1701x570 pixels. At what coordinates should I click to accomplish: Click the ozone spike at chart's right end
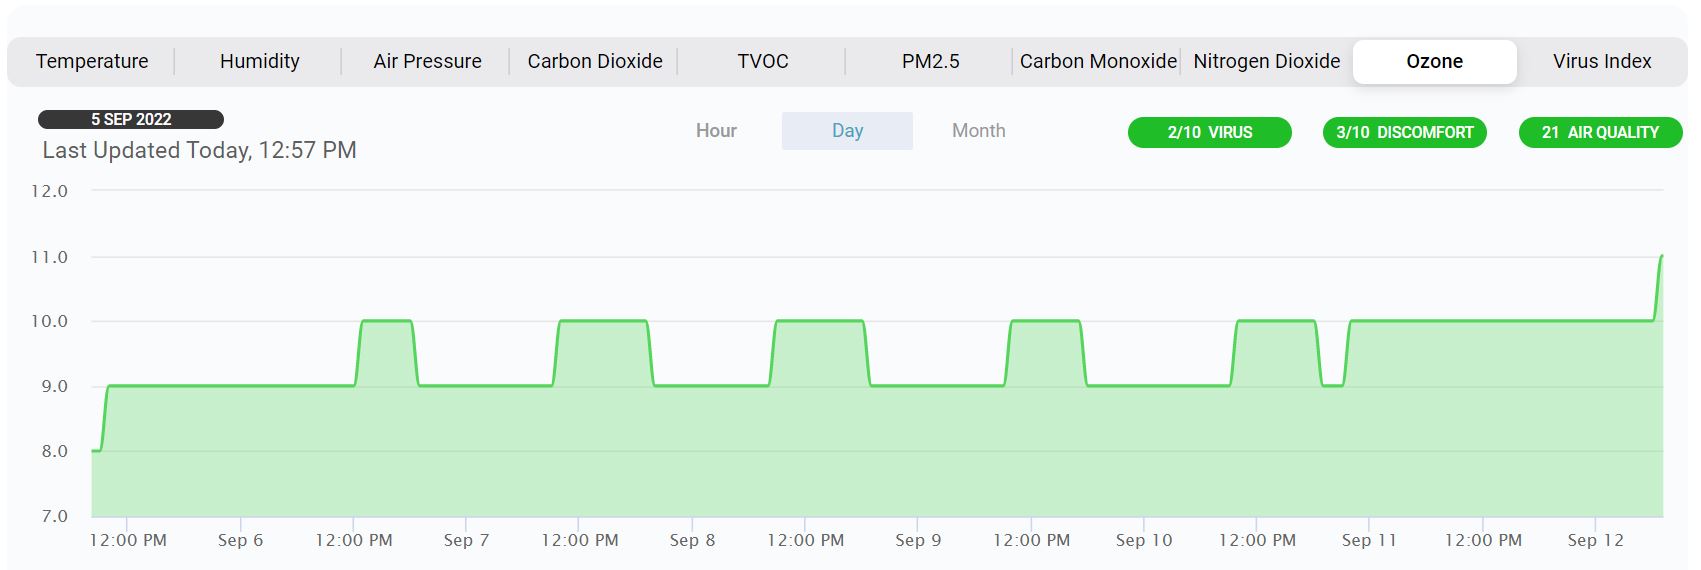point(1660,259)
